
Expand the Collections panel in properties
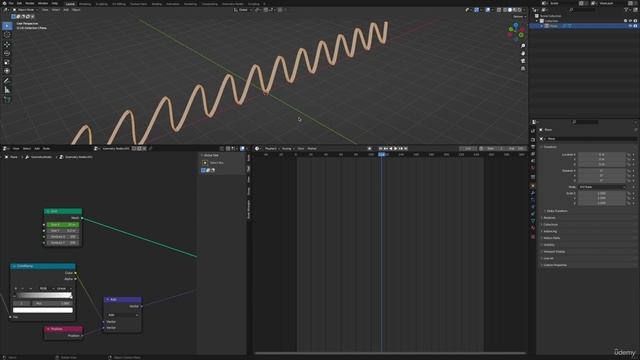(x=550, y=224)
